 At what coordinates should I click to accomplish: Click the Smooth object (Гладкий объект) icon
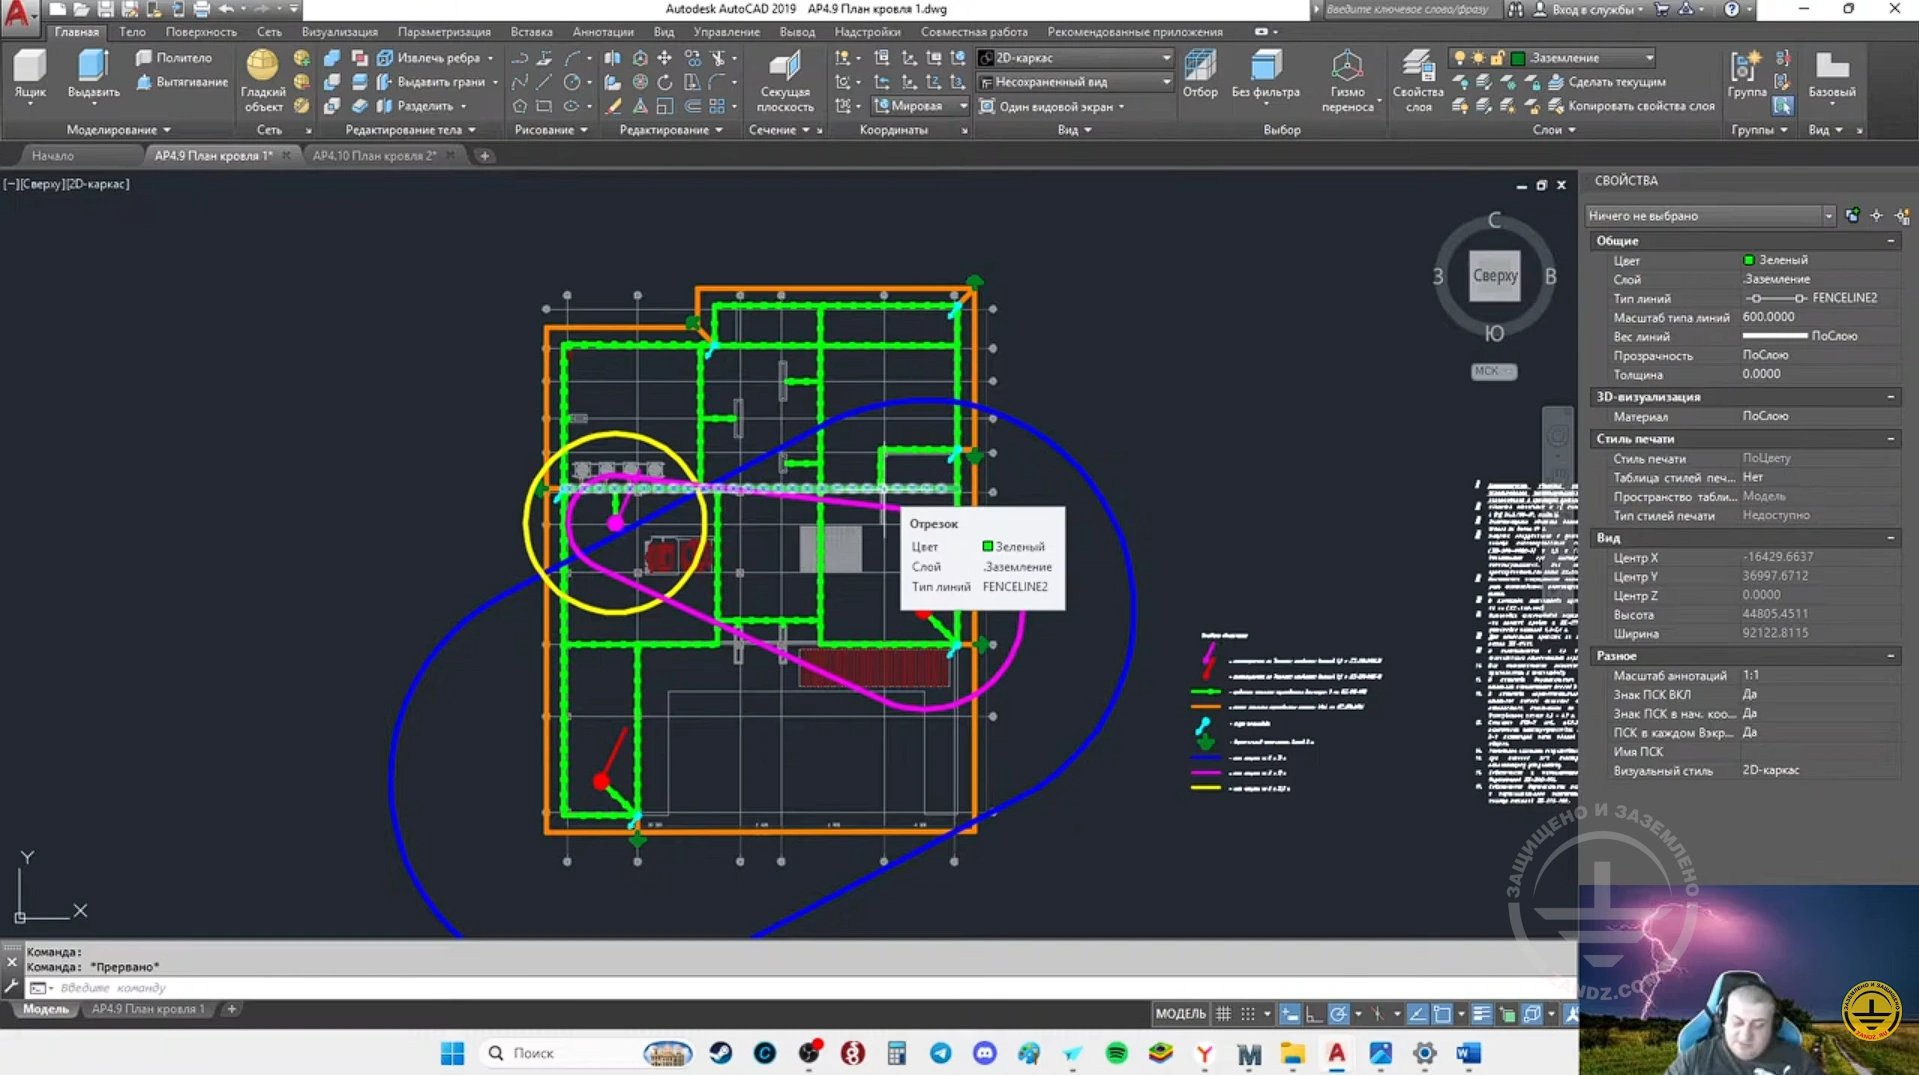[x=263, y=66]
